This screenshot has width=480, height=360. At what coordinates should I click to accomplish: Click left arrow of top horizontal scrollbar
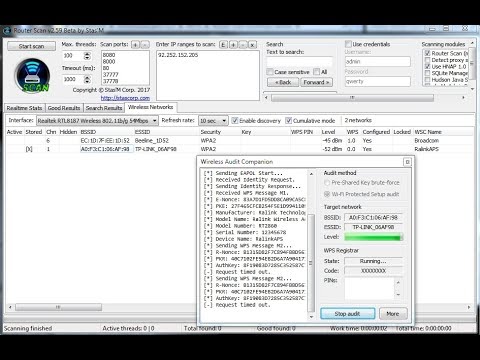[266, 98]
